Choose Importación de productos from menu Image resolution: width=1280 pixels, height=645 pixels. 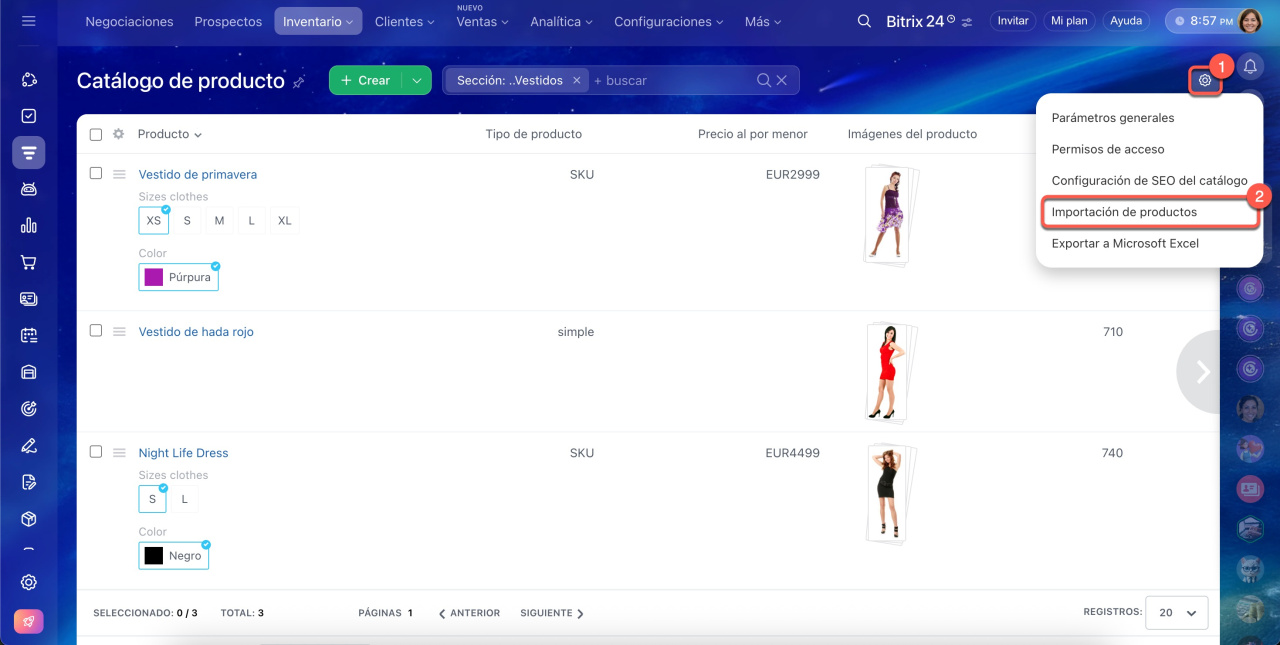click(x=1124, y=212)
